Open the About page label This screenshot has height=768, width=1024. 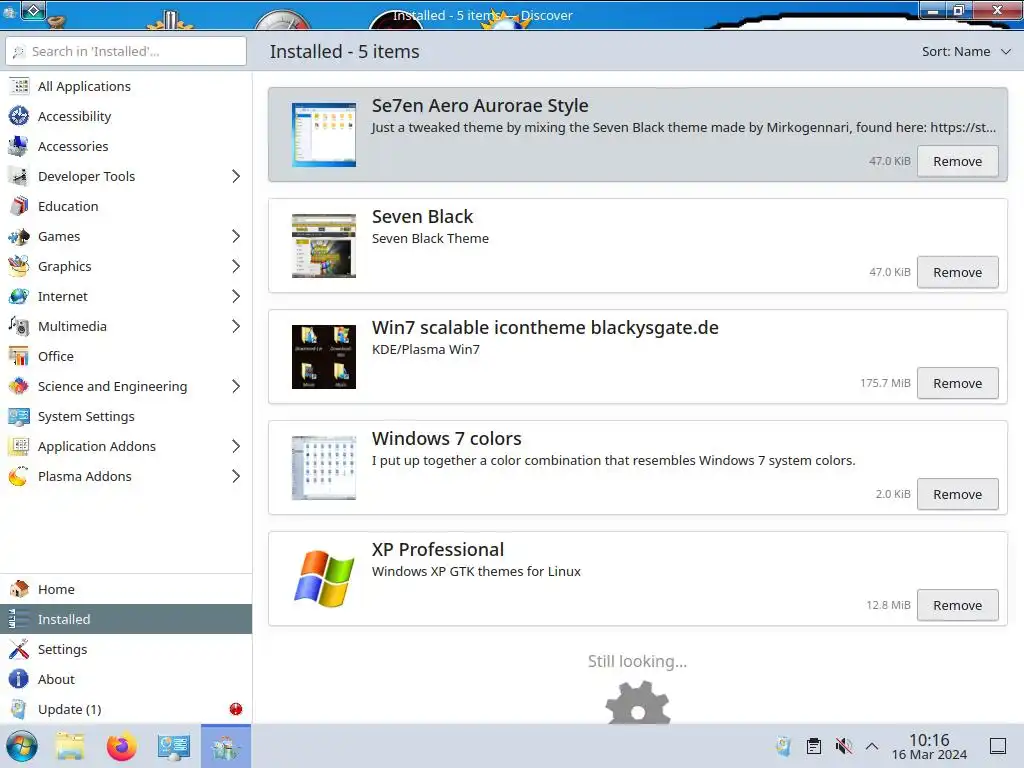click(x=56, y=679)
